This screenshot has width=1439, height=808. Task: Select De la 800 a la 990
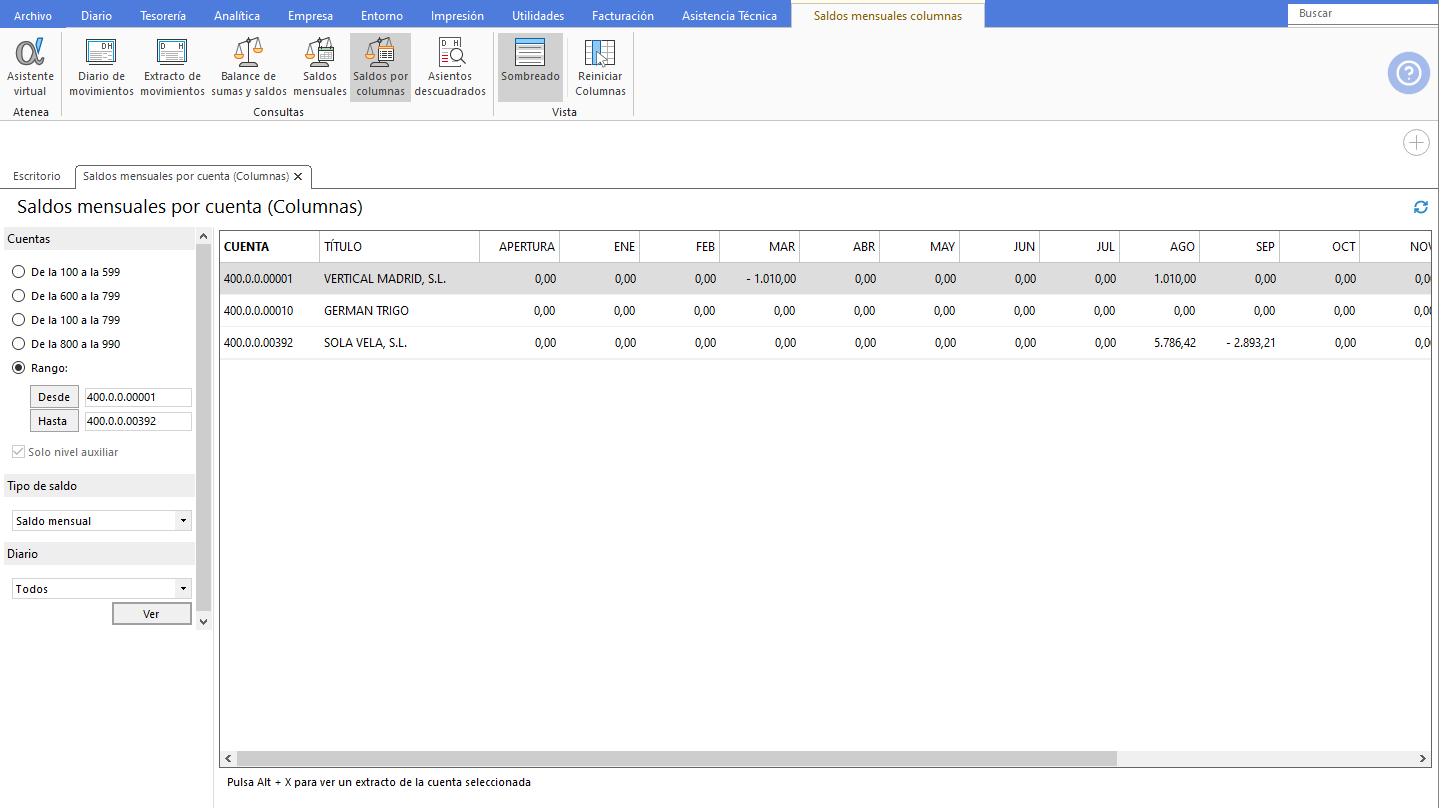pos(66,344)
